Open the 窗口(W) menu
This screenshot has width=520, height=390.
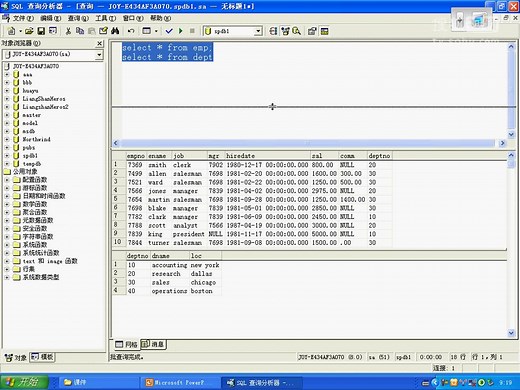(133, 18)
